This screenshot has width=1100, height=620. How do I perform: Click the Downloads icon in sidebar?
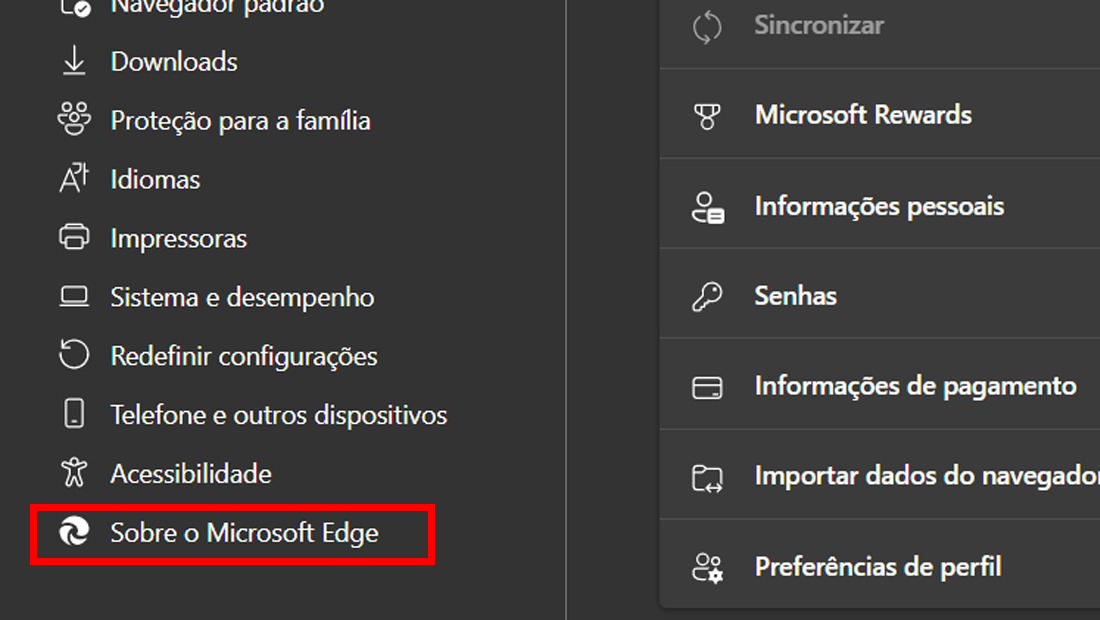[x=73, y=61]
